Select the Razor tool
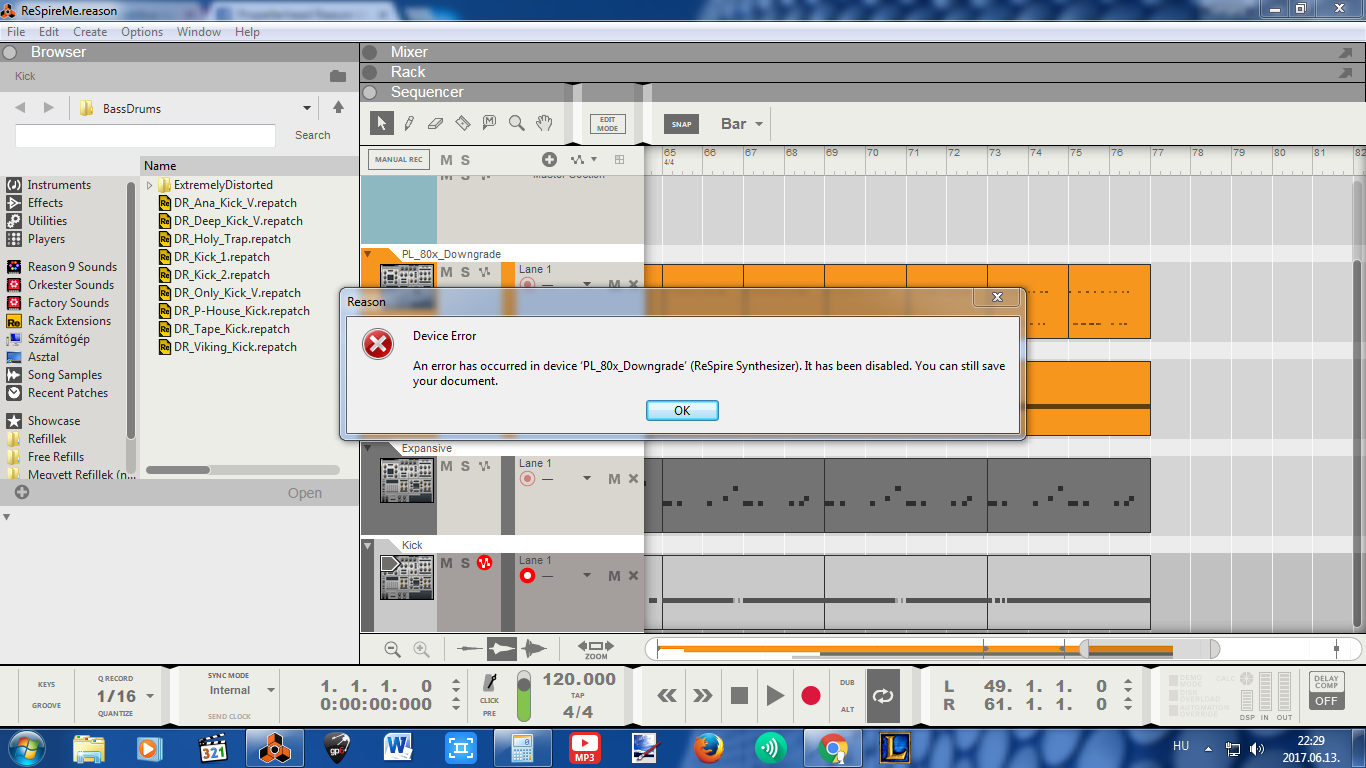 (462, 123)
